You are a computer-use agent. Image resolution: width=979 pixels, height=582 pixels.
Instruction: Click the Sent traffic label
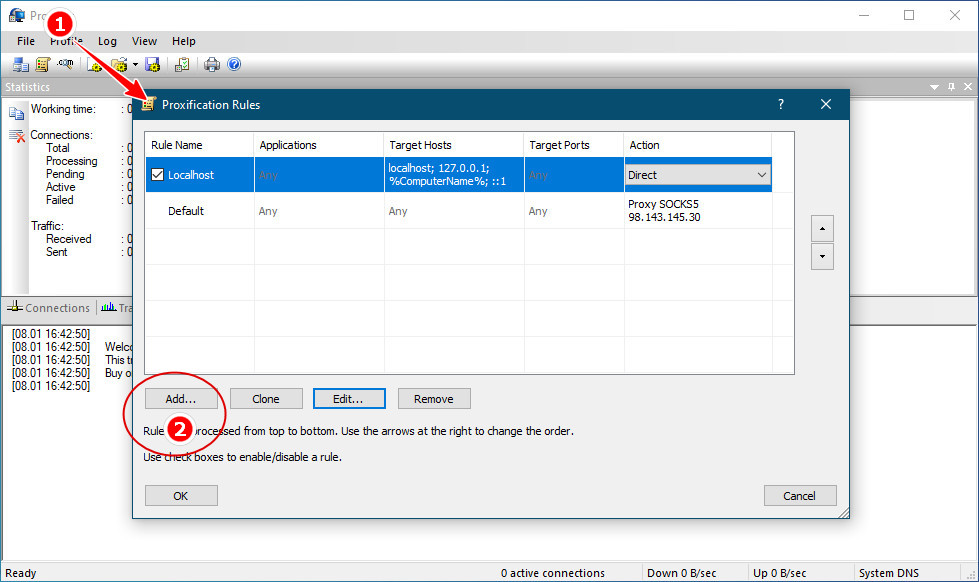point(56,252)
